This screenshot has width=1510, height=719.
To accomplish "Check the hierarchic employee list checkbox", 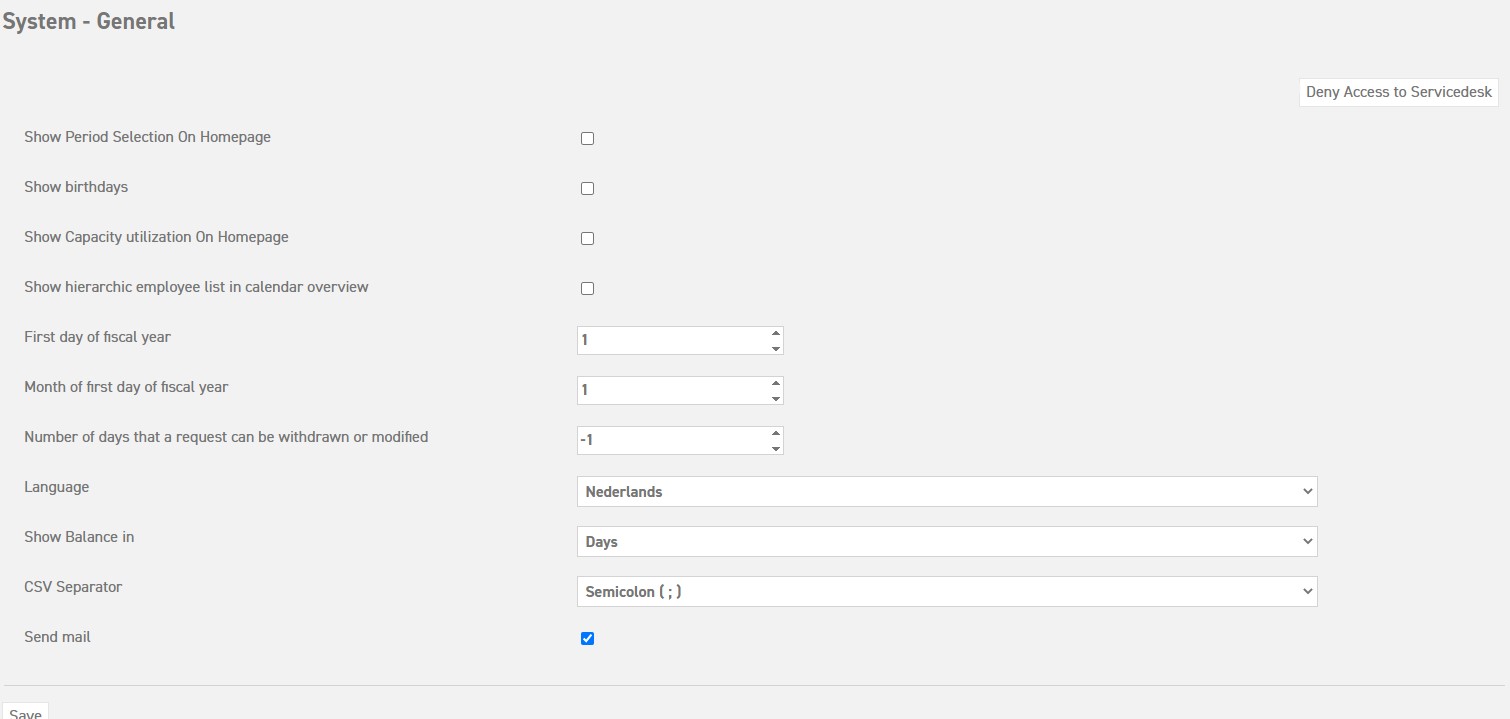I will [x=587, y=288].
